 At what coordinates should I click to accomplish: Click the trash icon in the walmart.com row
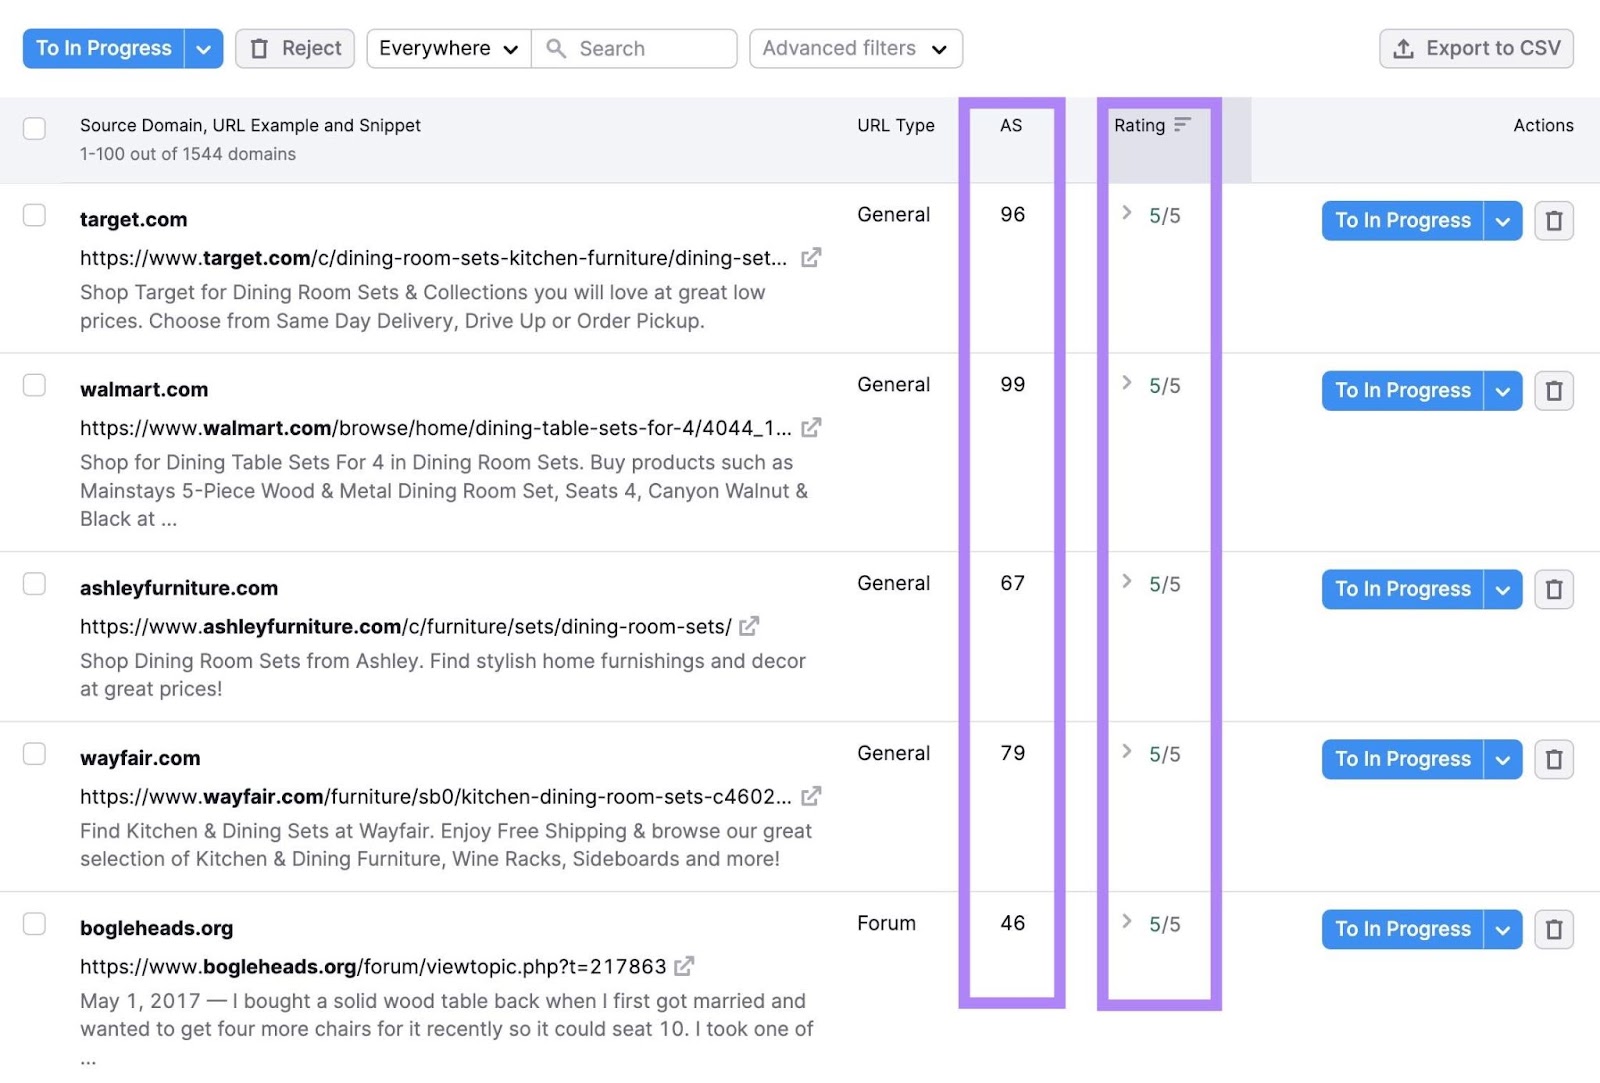click(x=1554, y=390)
